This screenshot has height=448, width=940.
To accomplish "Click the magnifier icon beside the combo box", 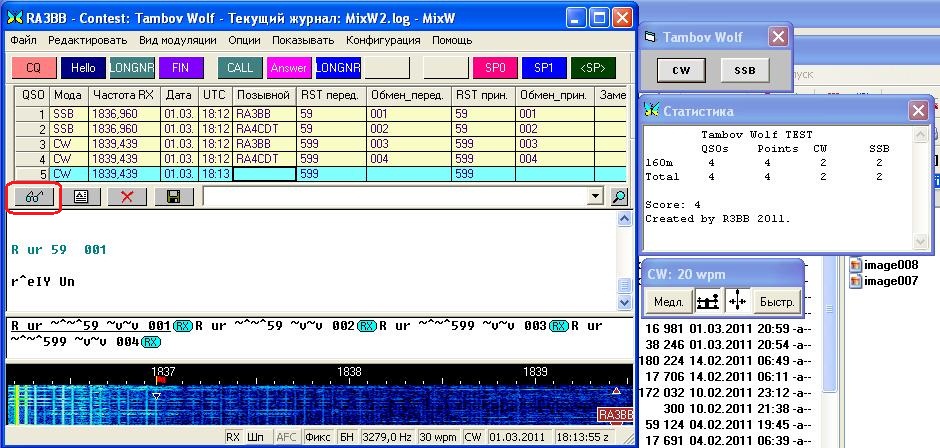I will pos(619,197).
